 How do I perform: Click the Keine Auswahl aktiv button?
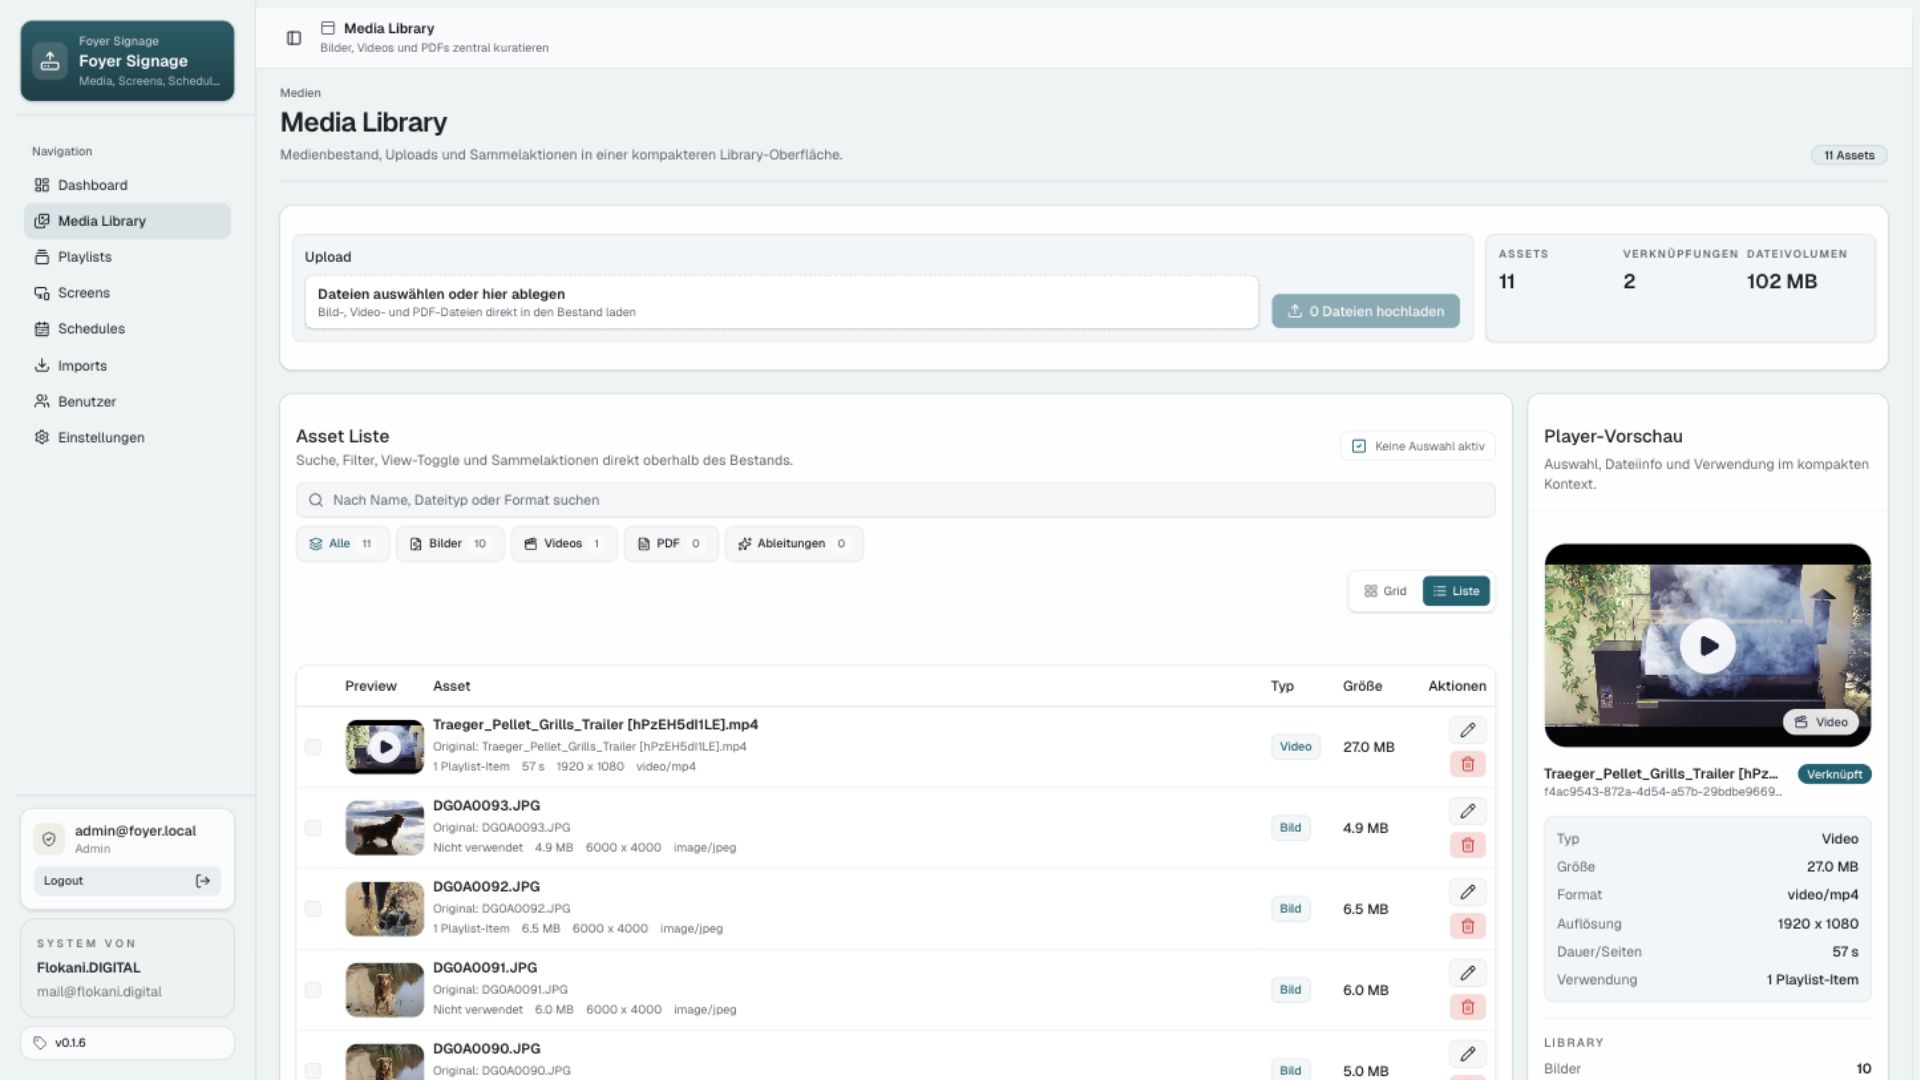tap(1417, 446)
